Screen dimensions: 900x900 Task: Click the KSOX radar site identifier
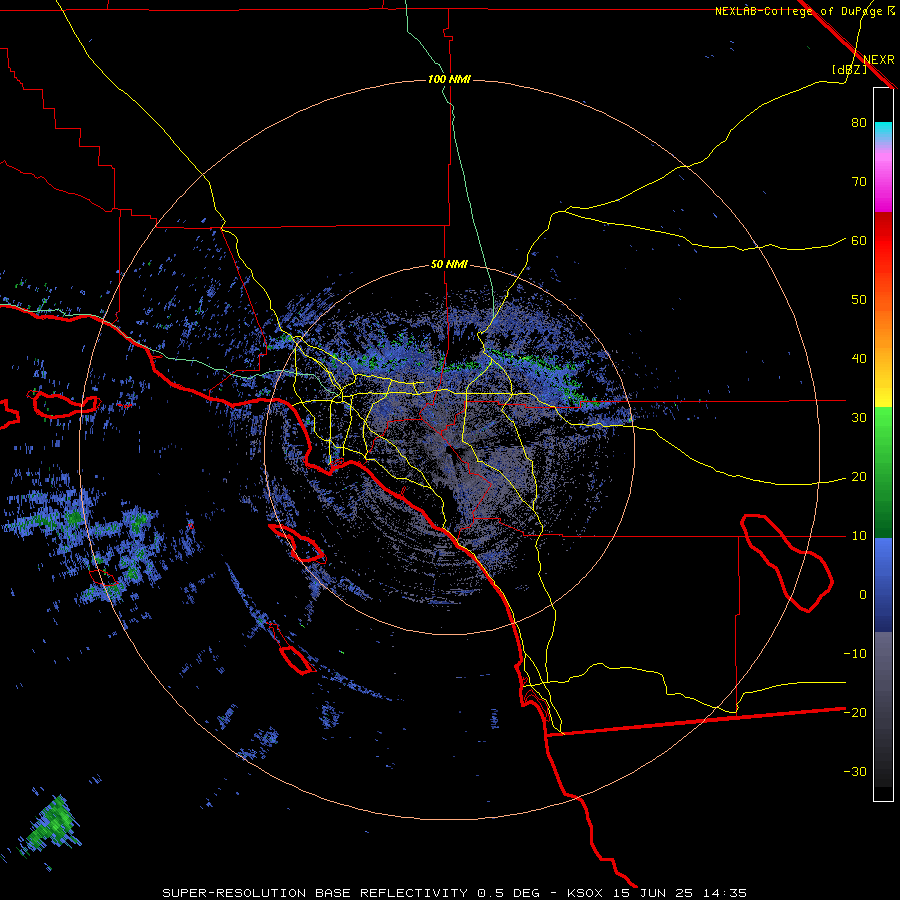[587, 893]
